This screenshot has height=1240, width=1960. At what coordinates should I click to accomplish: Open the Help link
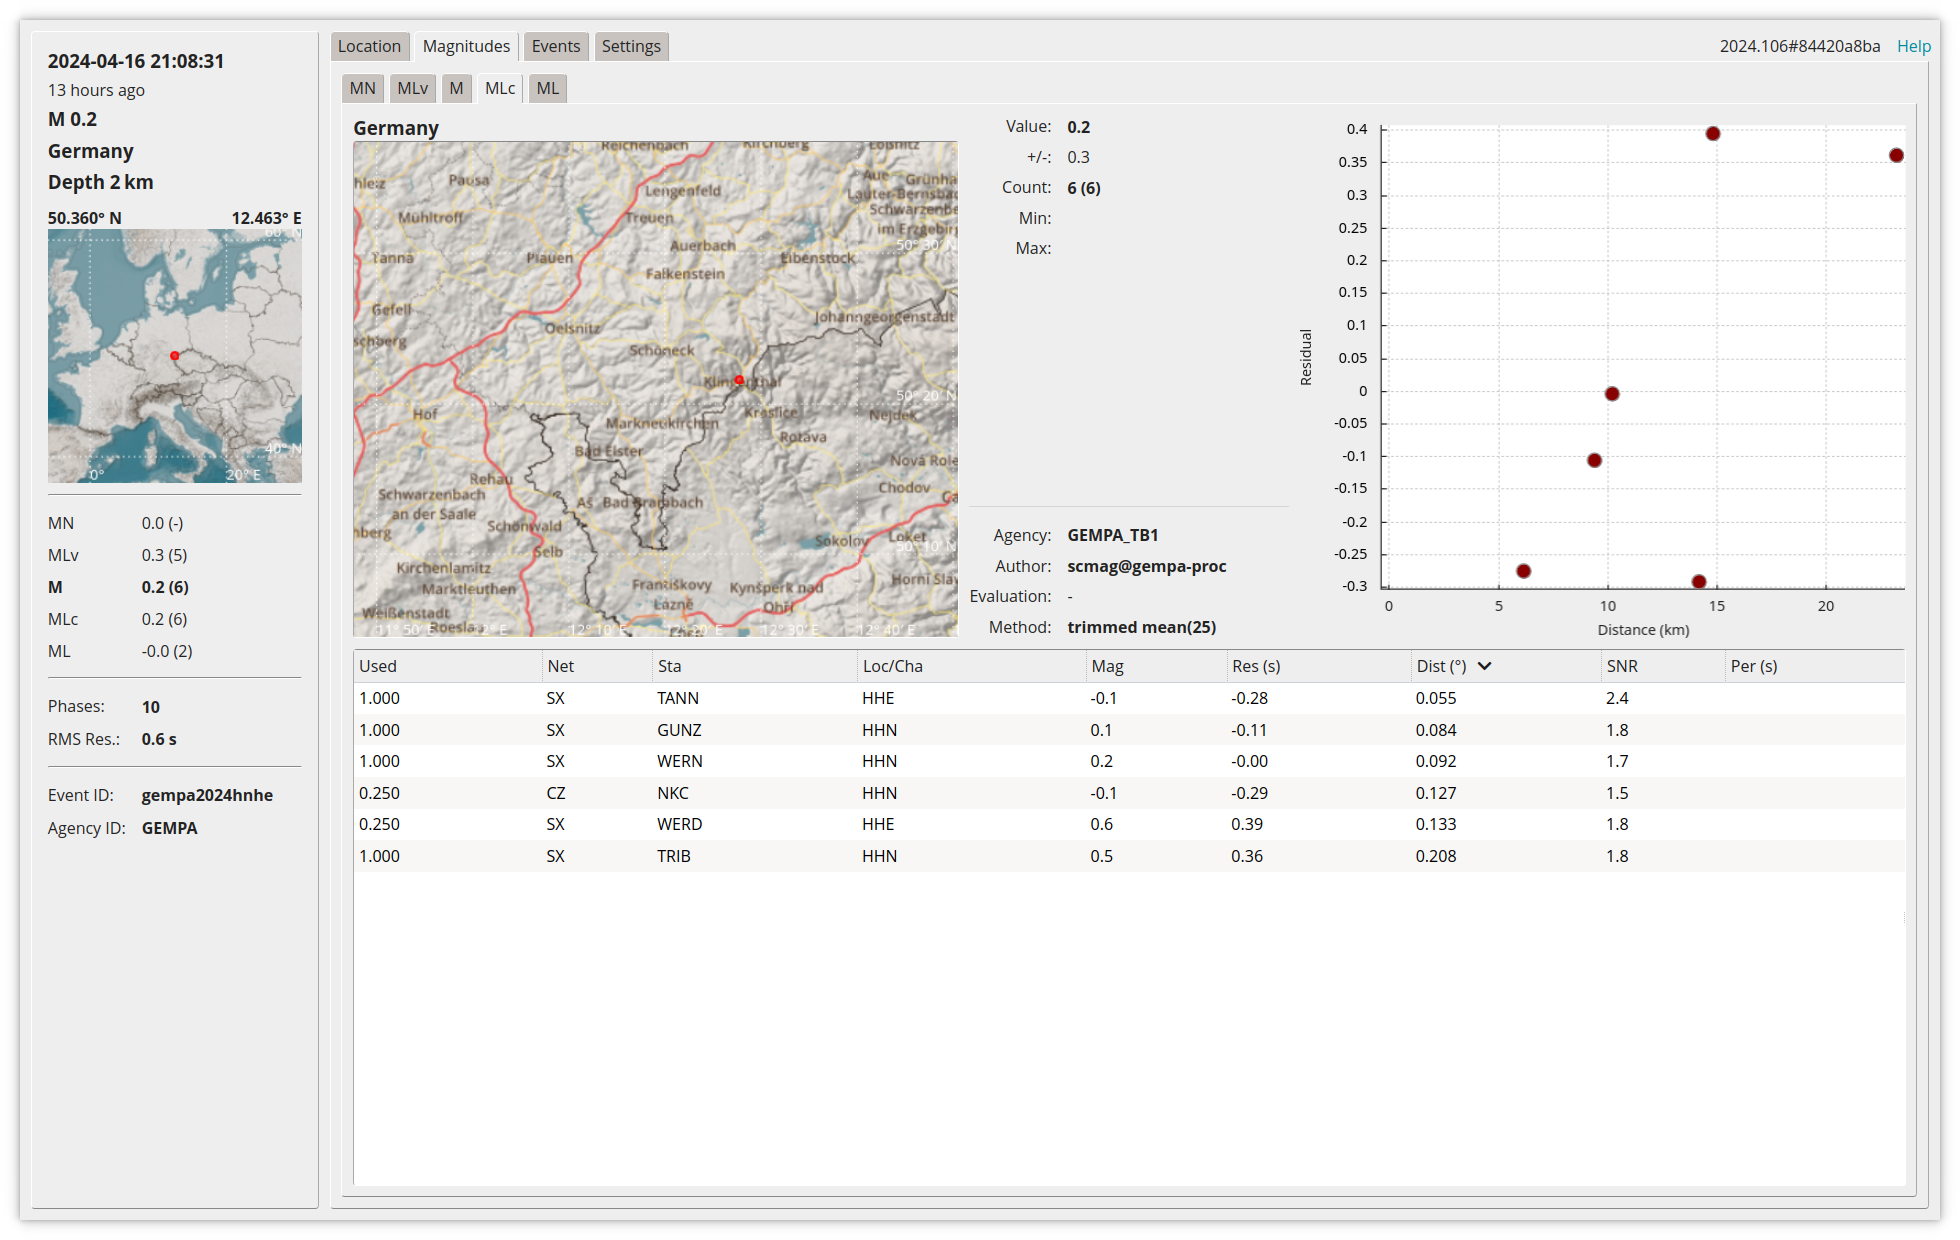click(1913, 46)
